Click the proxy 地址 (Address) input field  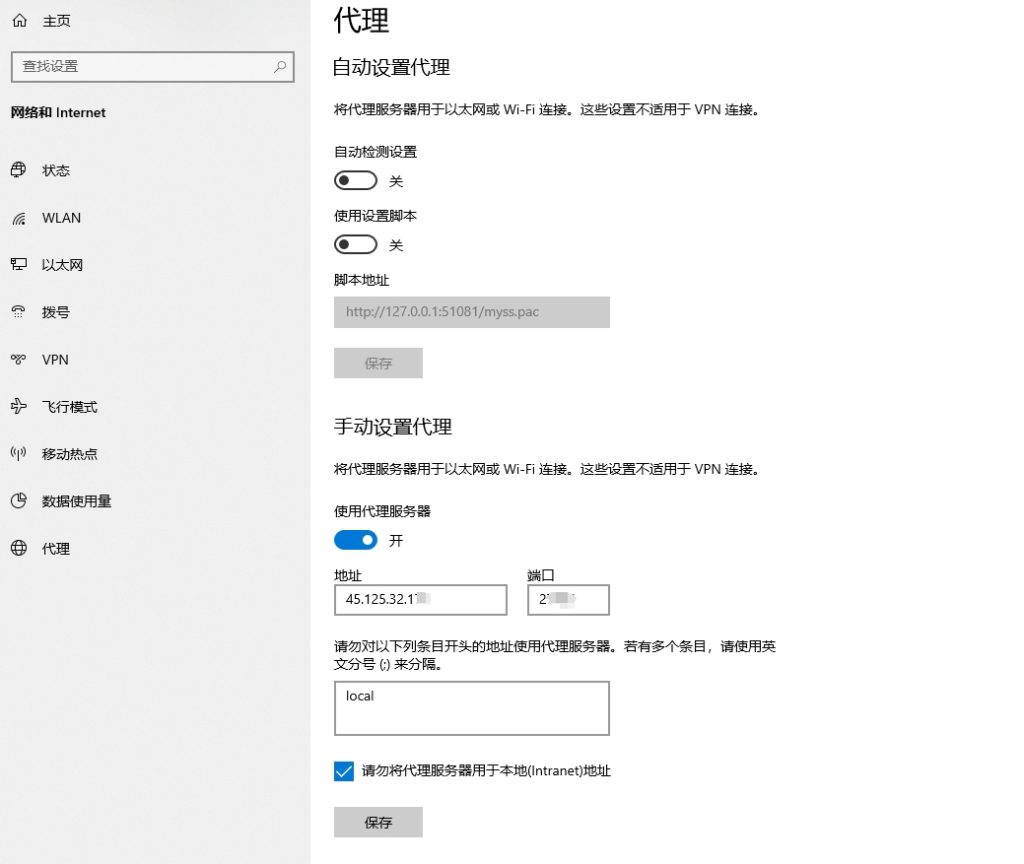(420, 599)
